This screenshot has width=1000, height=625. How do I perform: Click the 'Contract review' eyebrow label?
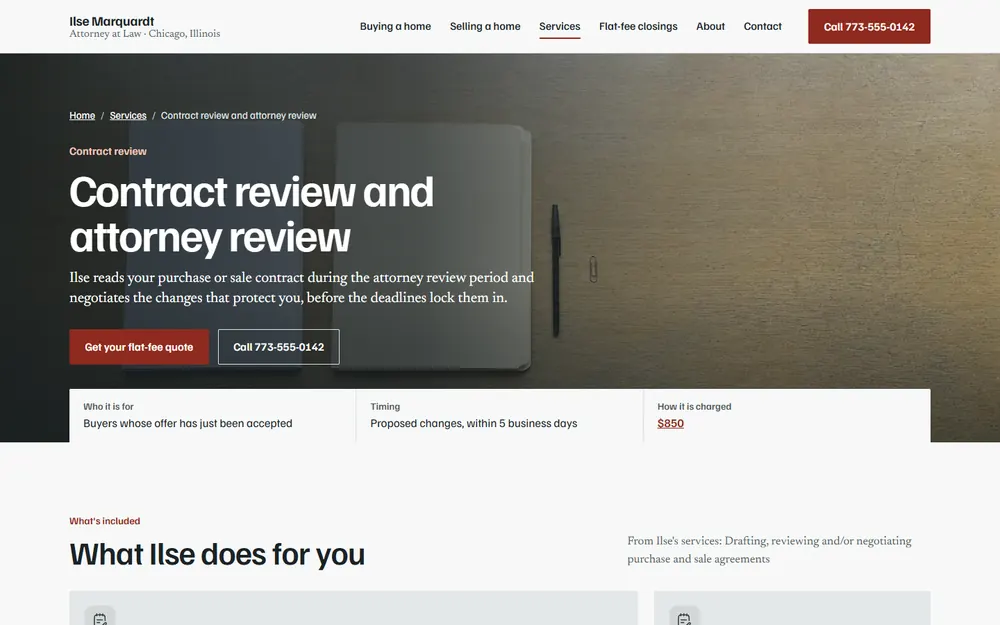(108, 151)
